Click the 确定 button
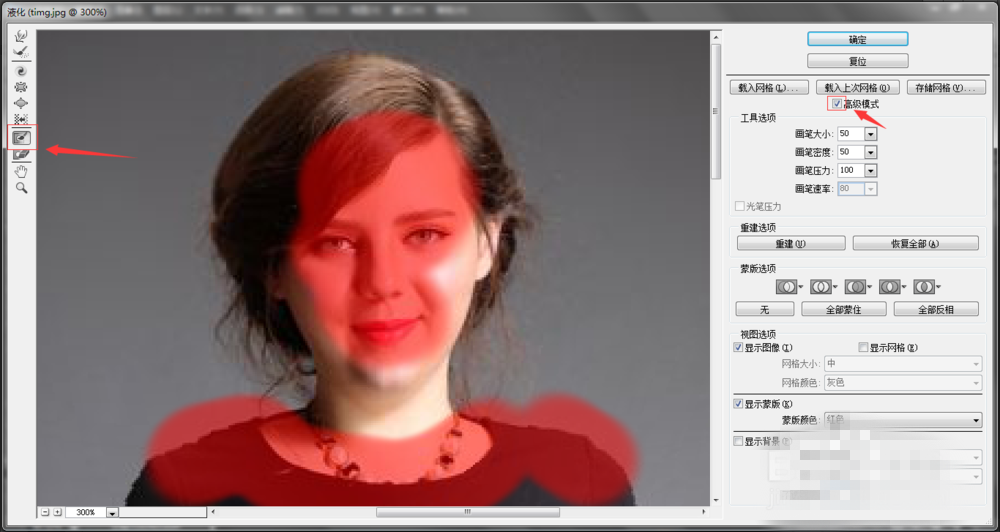 [x=857, y=39]
